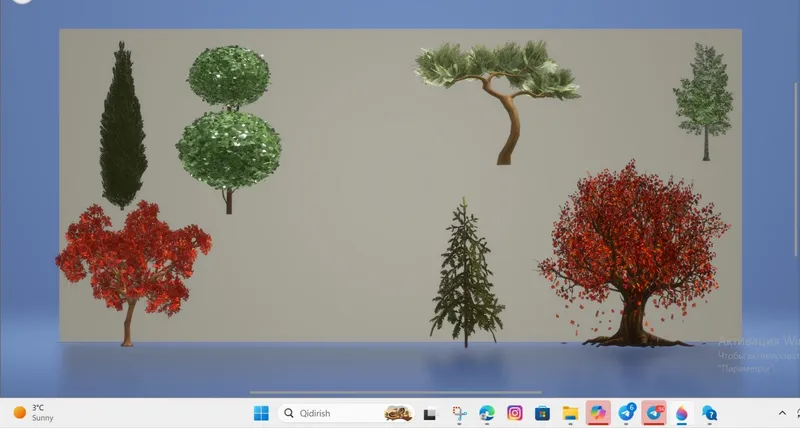Select the tall dark cypress tree
Viewport: 800px width, 428px height.
pos(122,125)
